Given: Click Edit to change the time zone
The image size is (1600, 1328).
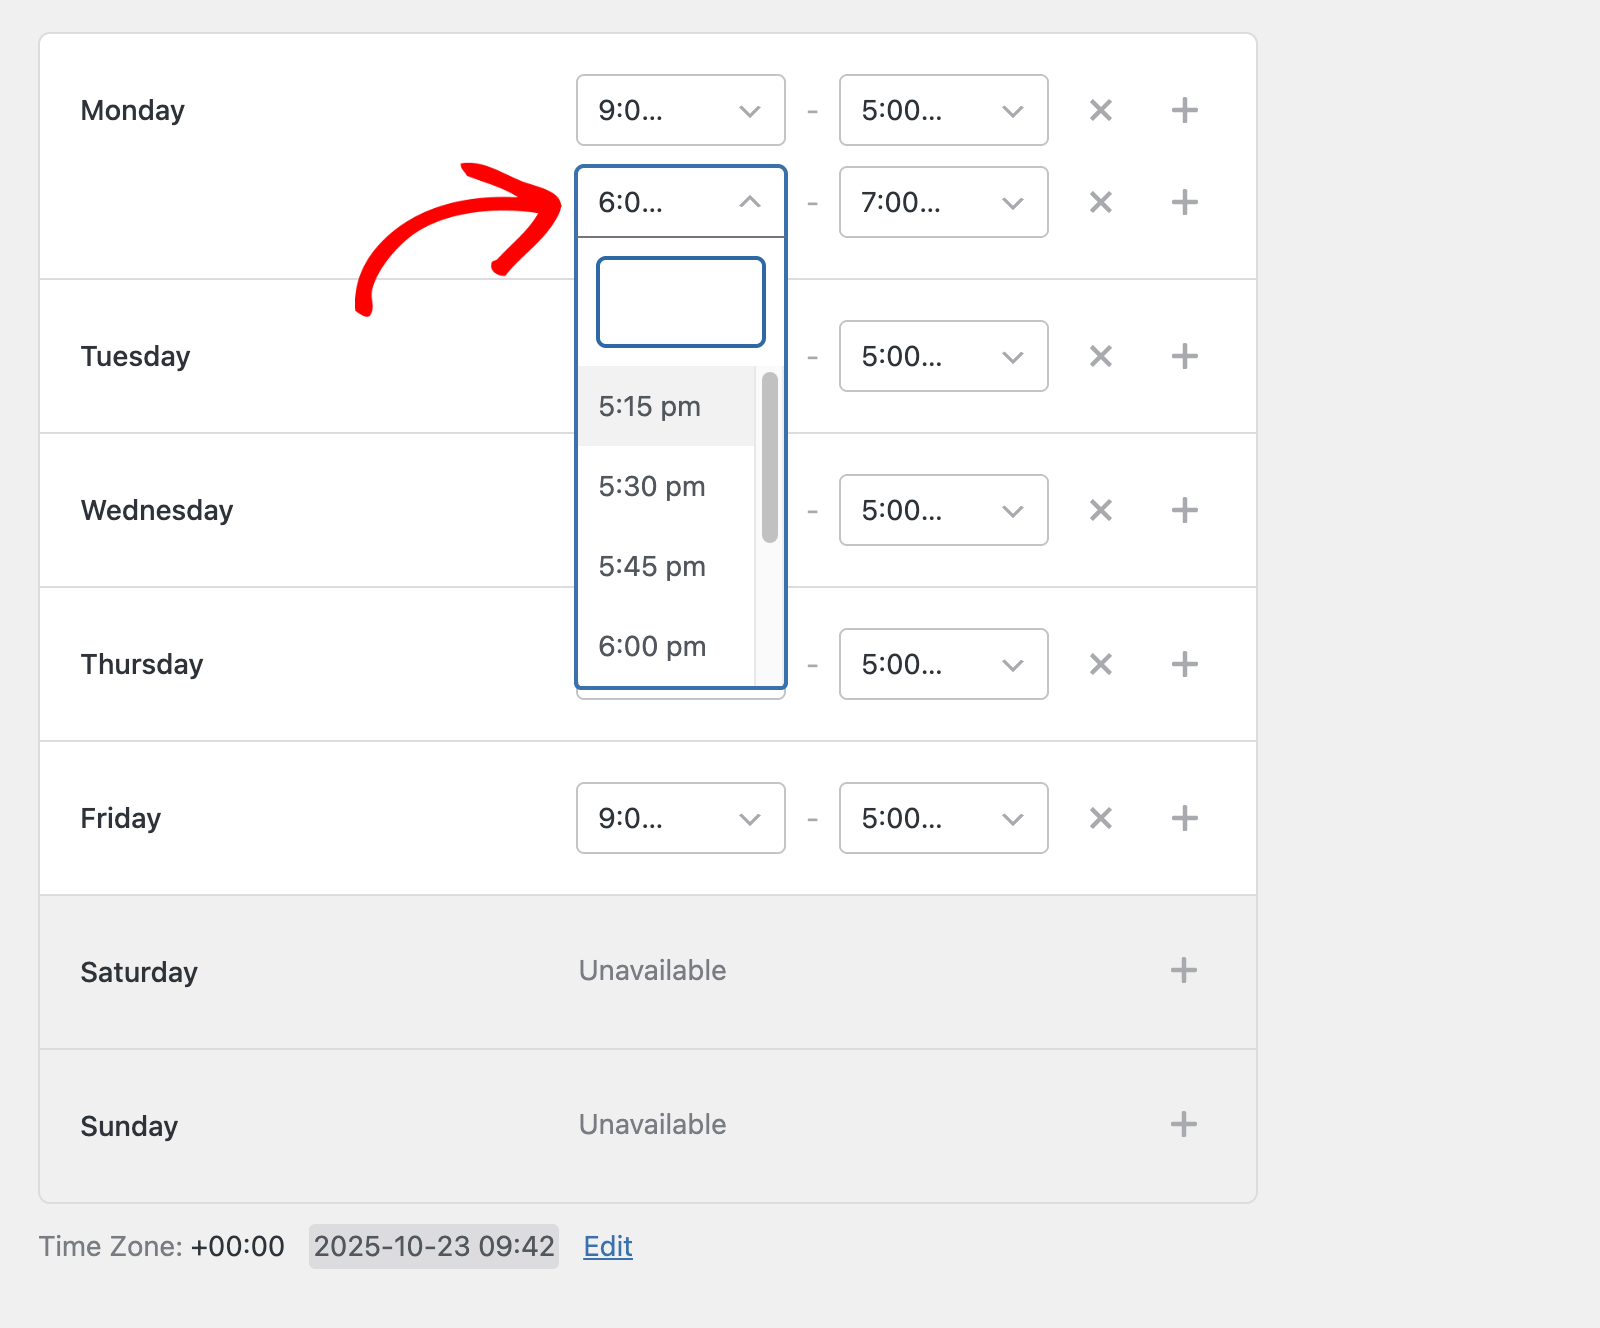Looking at the screenshot, I should coord(607,1246).
